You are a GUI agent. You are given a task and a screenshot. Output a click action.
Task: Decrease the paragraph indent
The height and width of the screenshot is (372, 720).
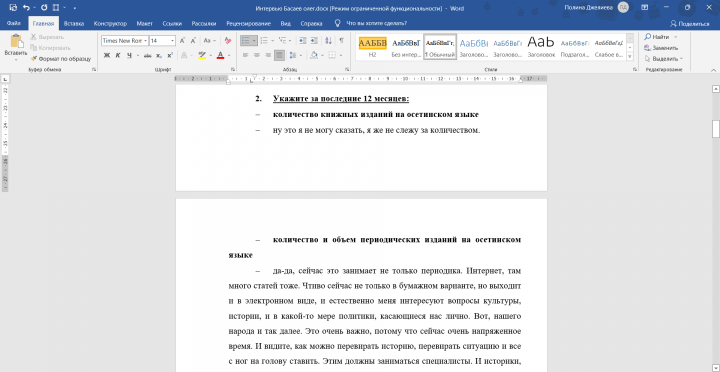click(x=303, y=41)
